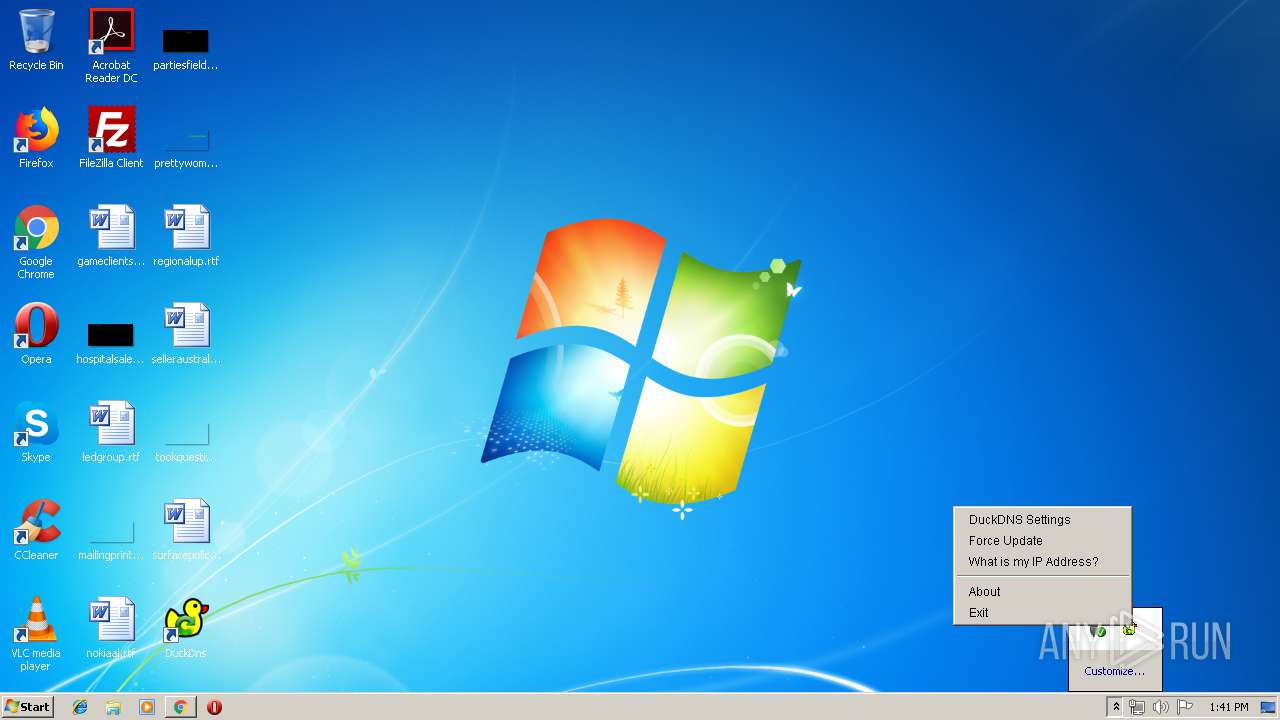Viewport: 1280px width, 720px height.
Task: Select gameclients document on desktop
Action: pyautogui.click(x=111, y=236)
